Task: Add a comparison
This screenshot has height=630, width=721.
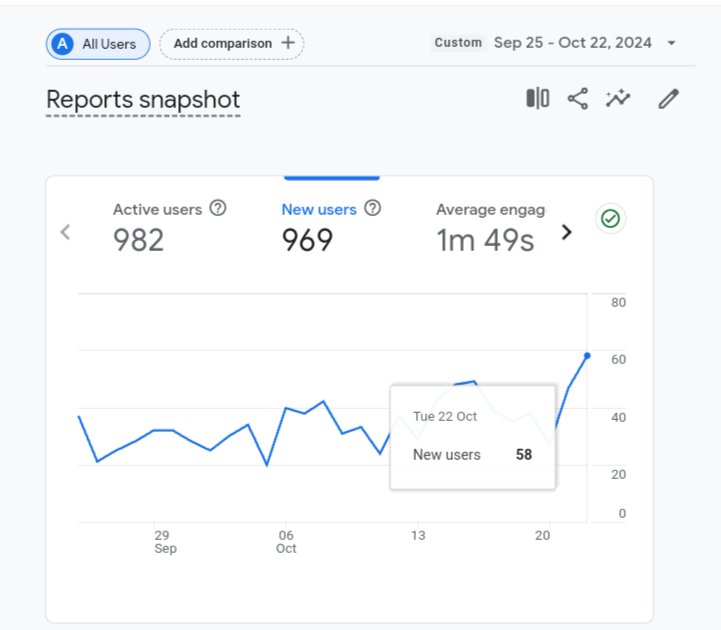Action: point(232,44)
